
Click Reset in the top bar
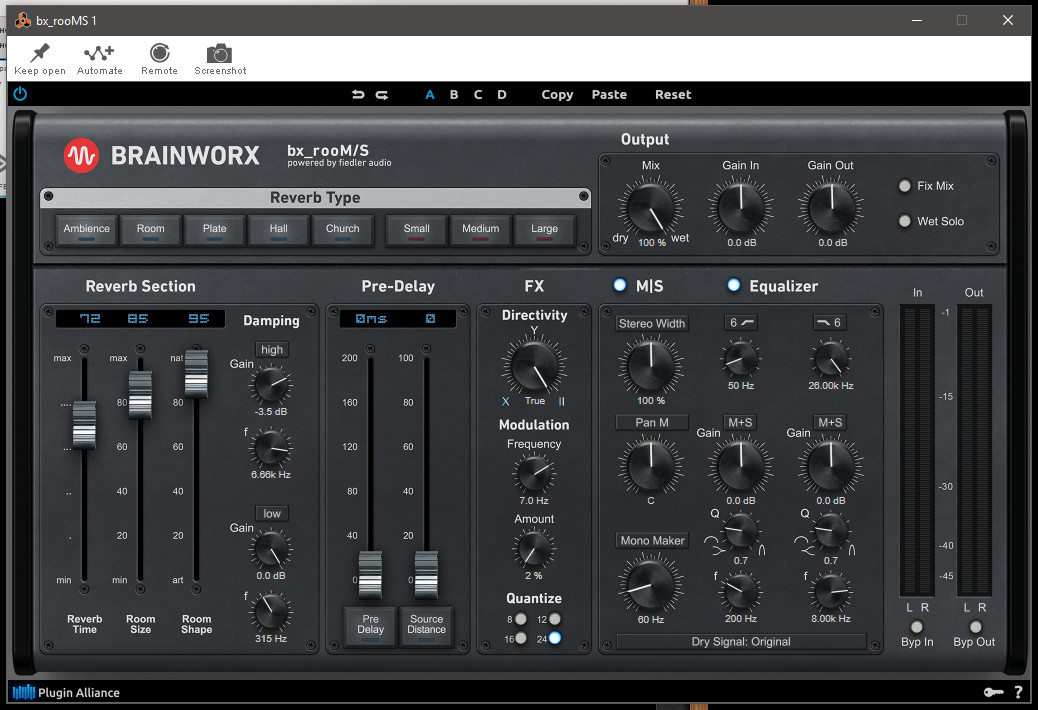click(x=673, y=95)
